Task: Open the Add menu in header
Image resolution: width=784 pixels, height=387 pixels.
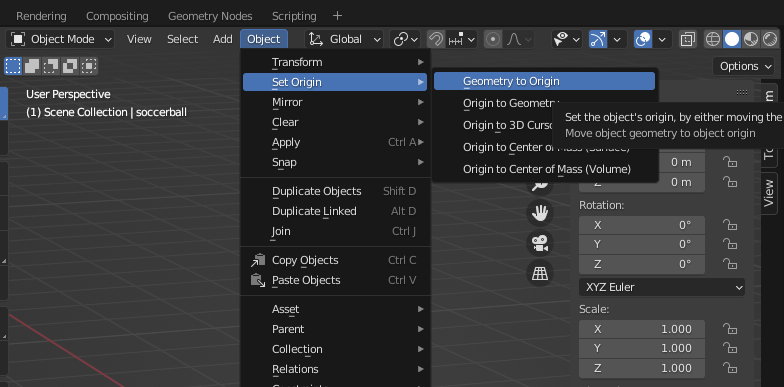Action: click(x=222, y=39)
